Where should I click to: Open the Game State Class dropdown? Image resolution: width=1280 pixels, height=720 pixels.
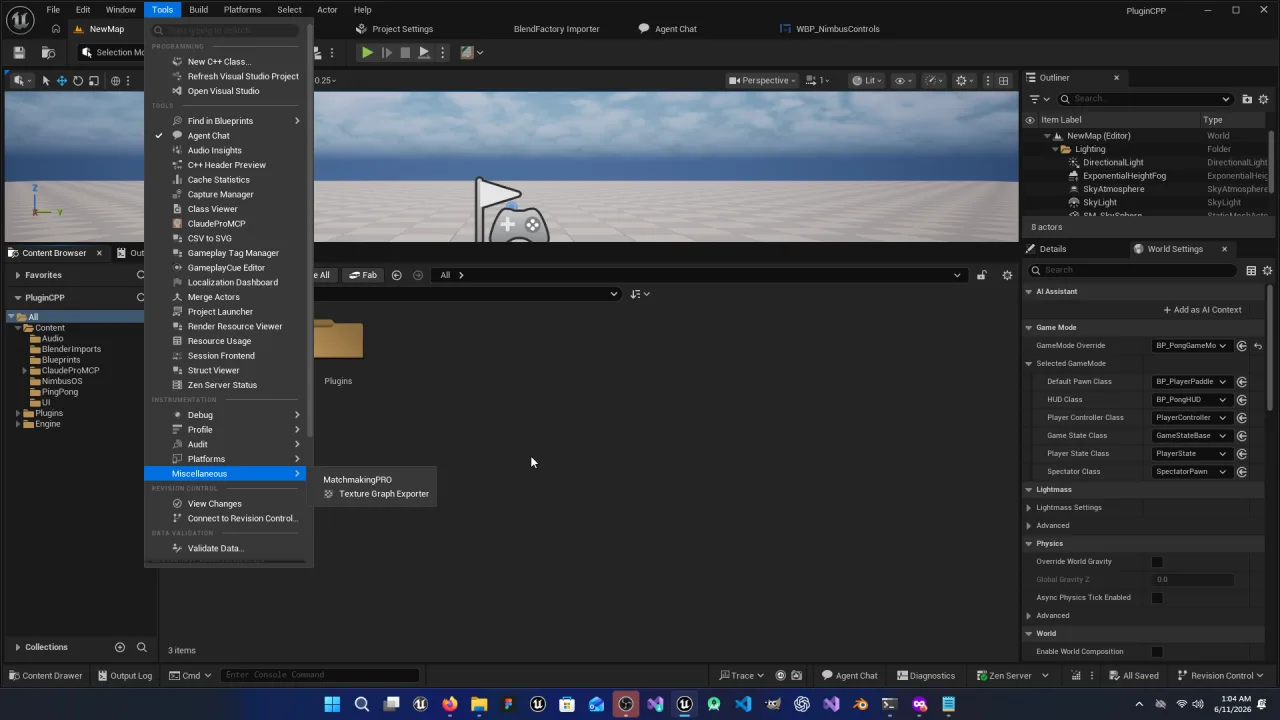coord(1190,436)
